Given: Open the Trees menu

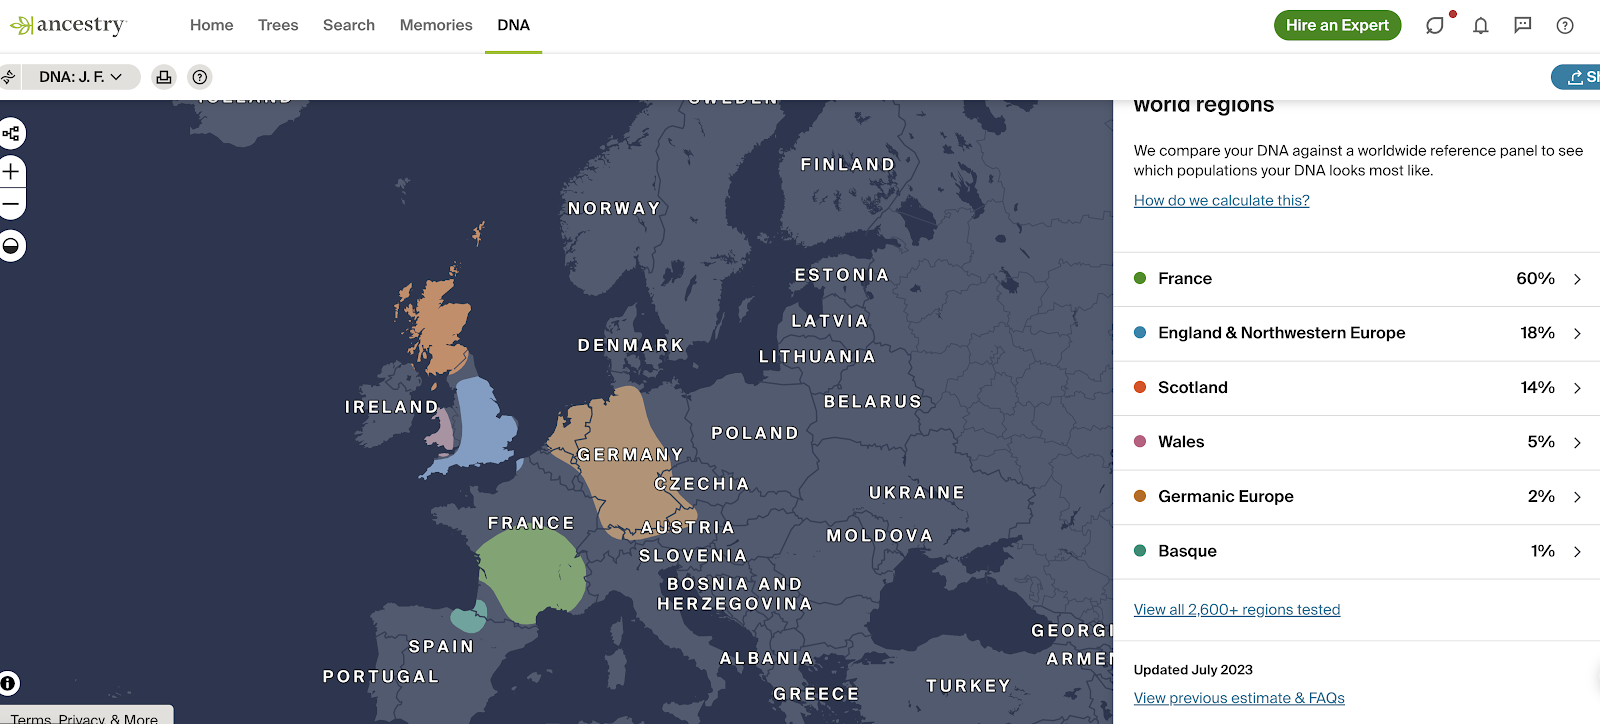Looking at the screenshot, I should click(x=278, y=25).
